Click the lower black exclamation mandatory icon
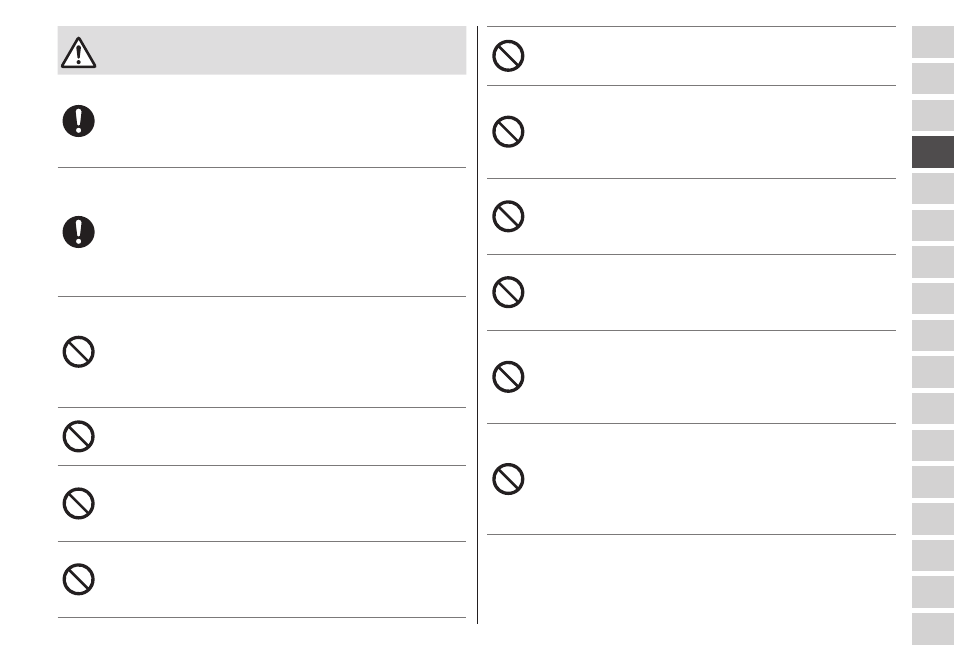954x671 pixels. click(78, 232)
